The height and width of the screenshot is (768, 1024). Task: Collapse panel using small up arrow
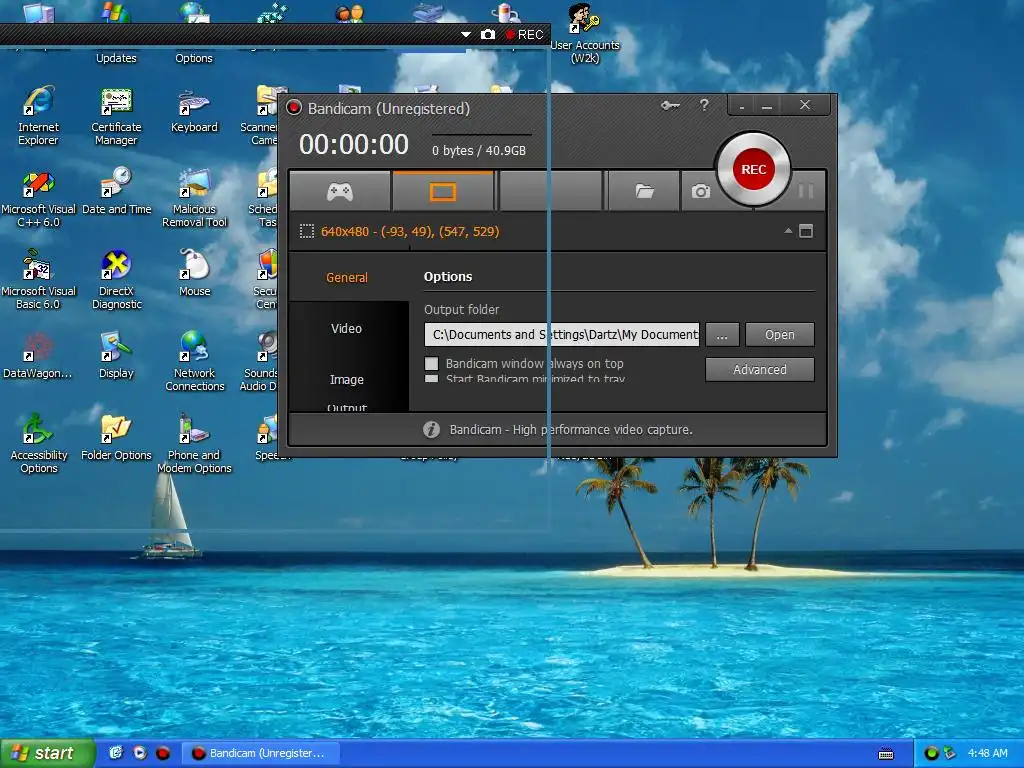(x=788, y=231)
